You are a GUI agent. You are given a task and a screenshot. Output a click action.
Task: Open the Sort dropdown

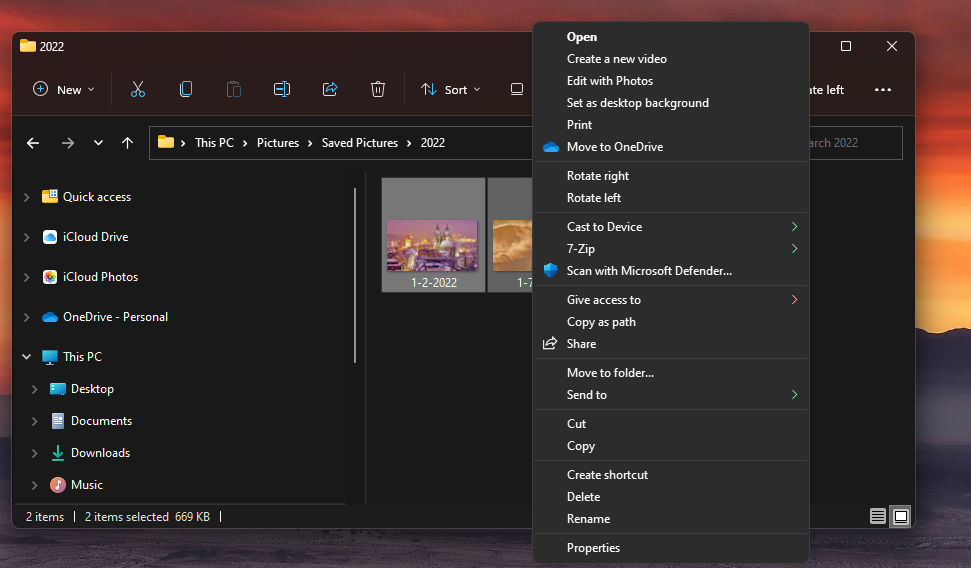450,89
